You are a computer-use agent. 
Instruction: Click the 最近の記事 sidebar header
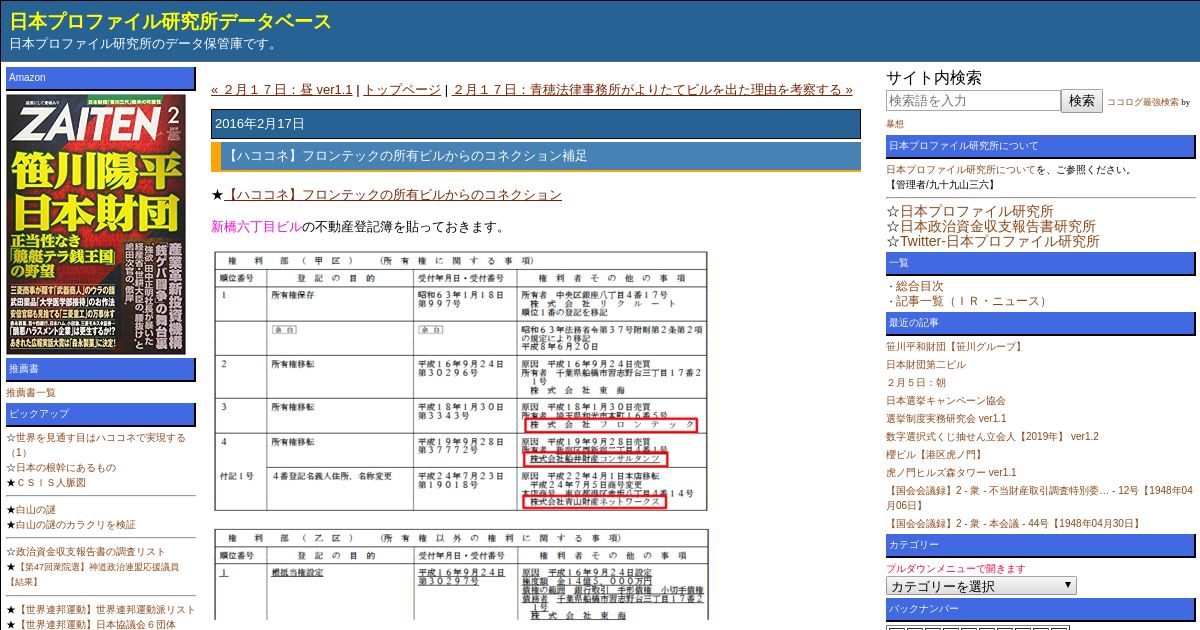tap(1041, 323)
